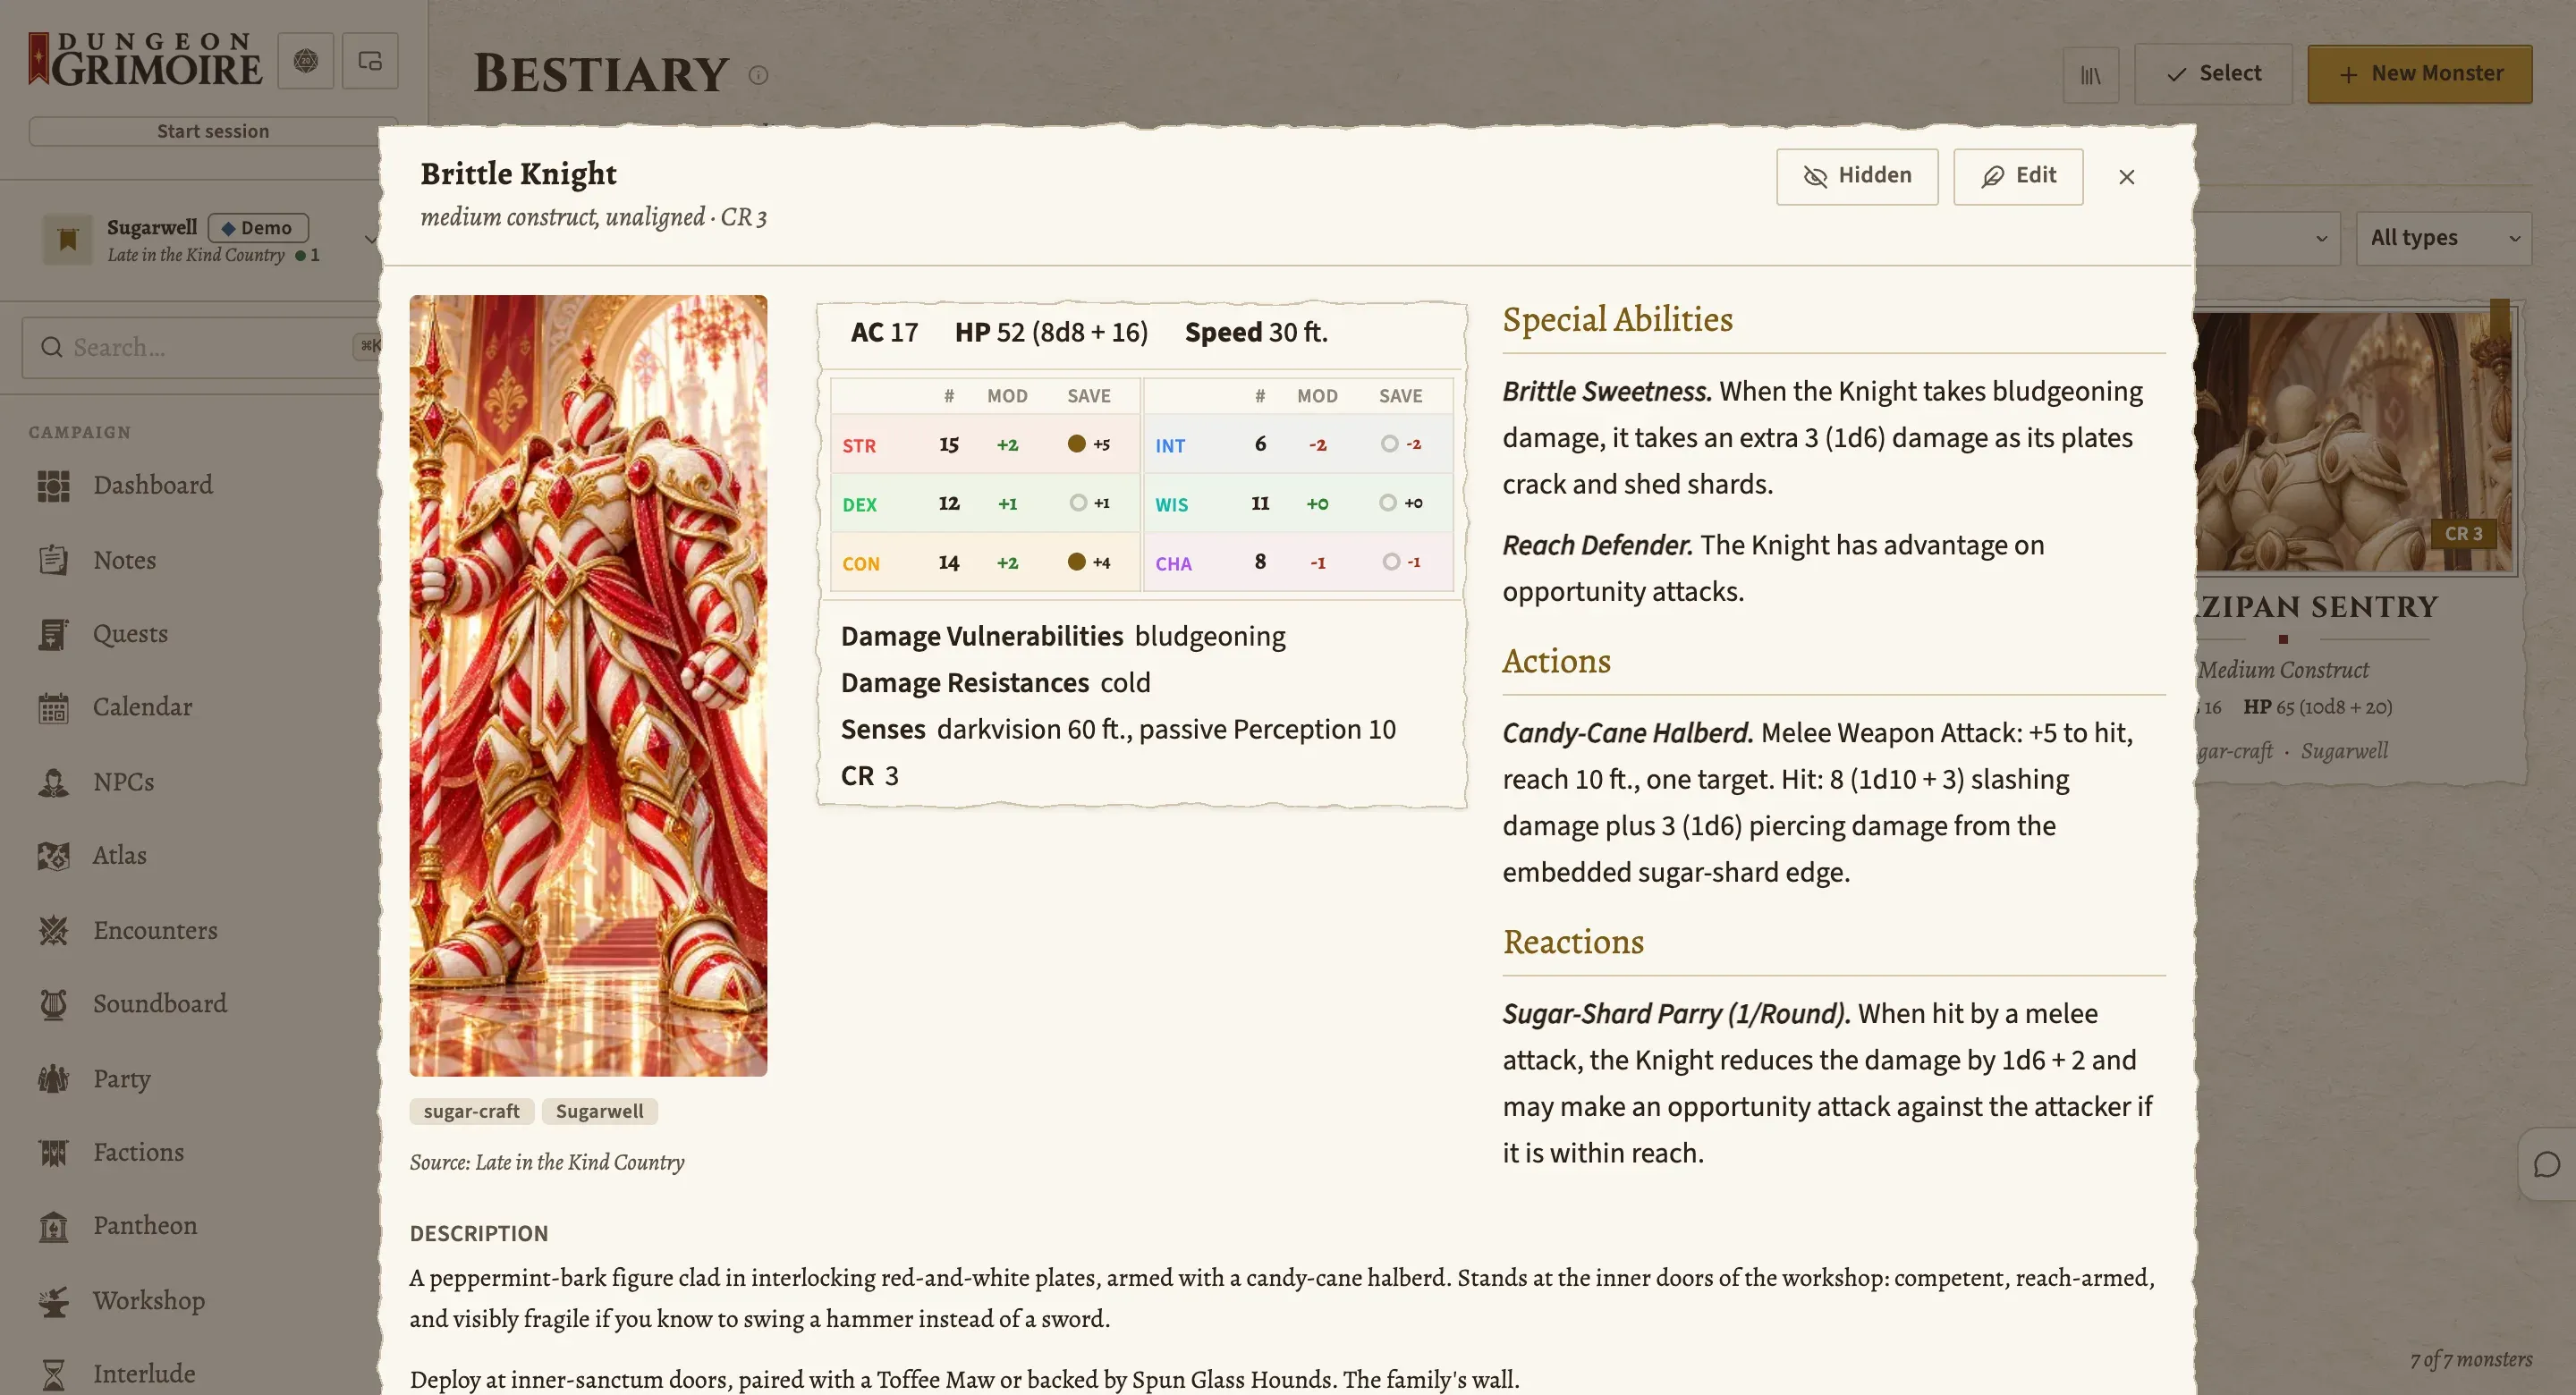Toggle the CON saving throw proficiency
Screen dimensions: 2576x1395
point(1076,562)
